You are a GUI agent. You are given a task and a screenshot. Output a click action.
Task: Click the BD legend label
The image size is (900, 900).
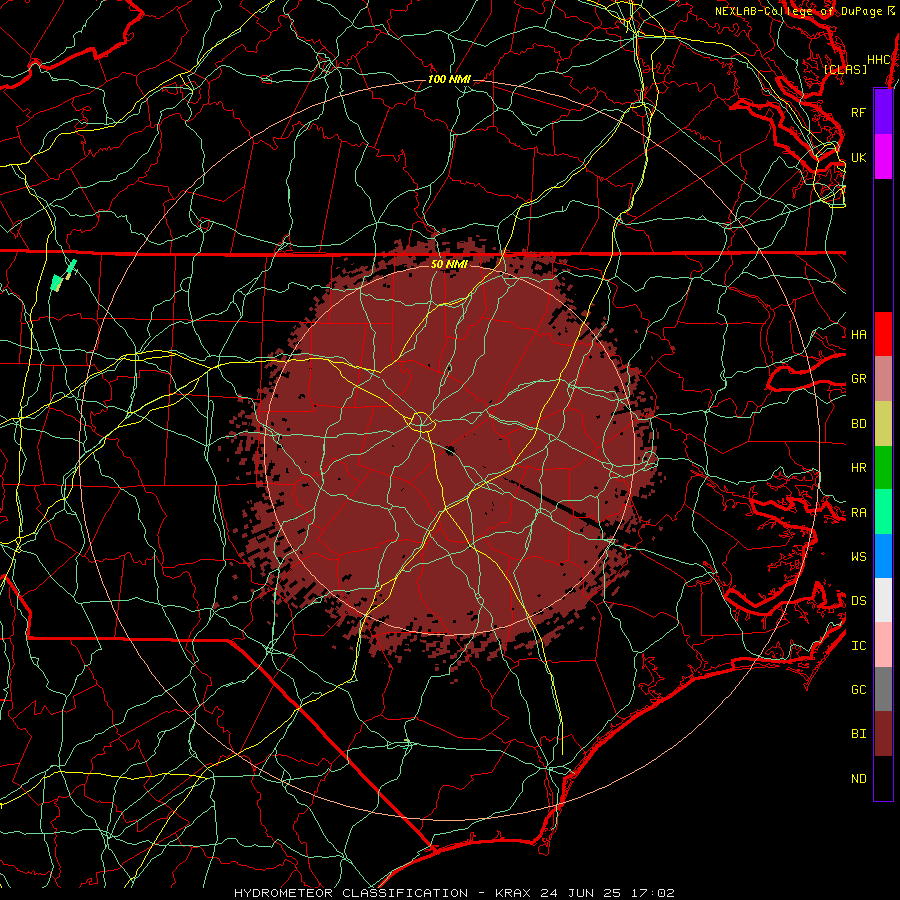point(858,424)
